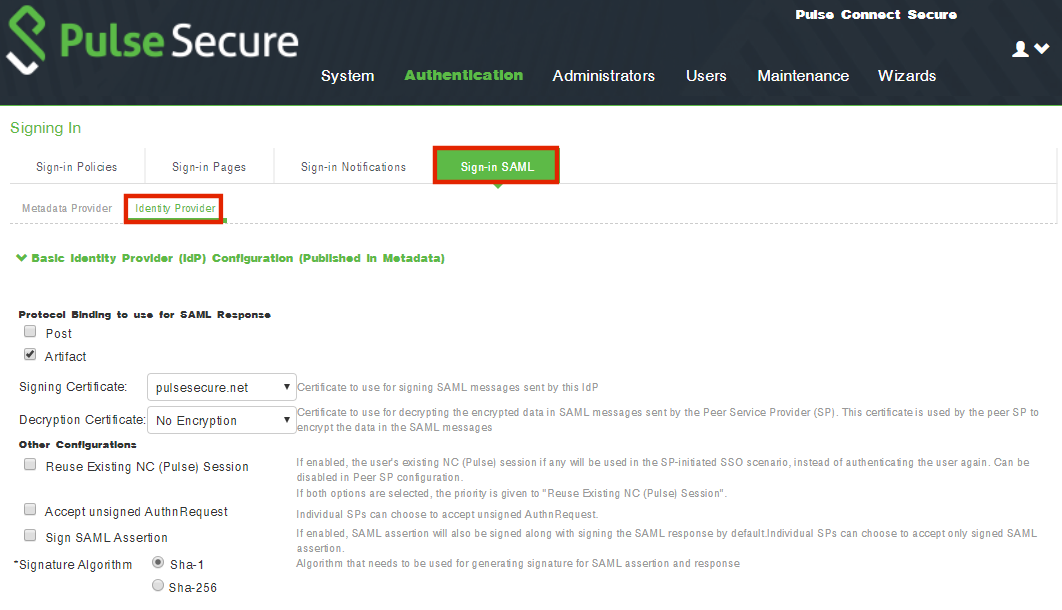Enable the Post protocol binding checkbox

click(31, 332)
